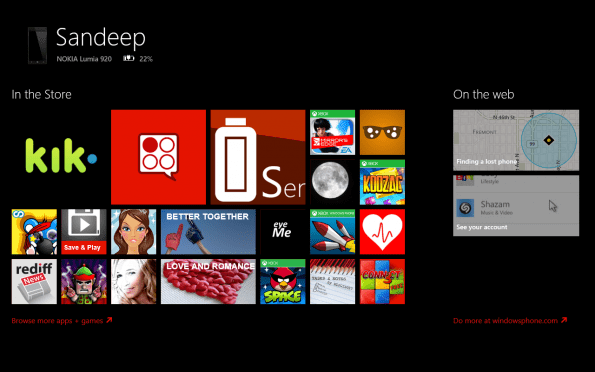The height and width of the screenshot is (372, 595).
Task: Open the brunette cartoon girl app tile
Action: [x=134, y=232]
